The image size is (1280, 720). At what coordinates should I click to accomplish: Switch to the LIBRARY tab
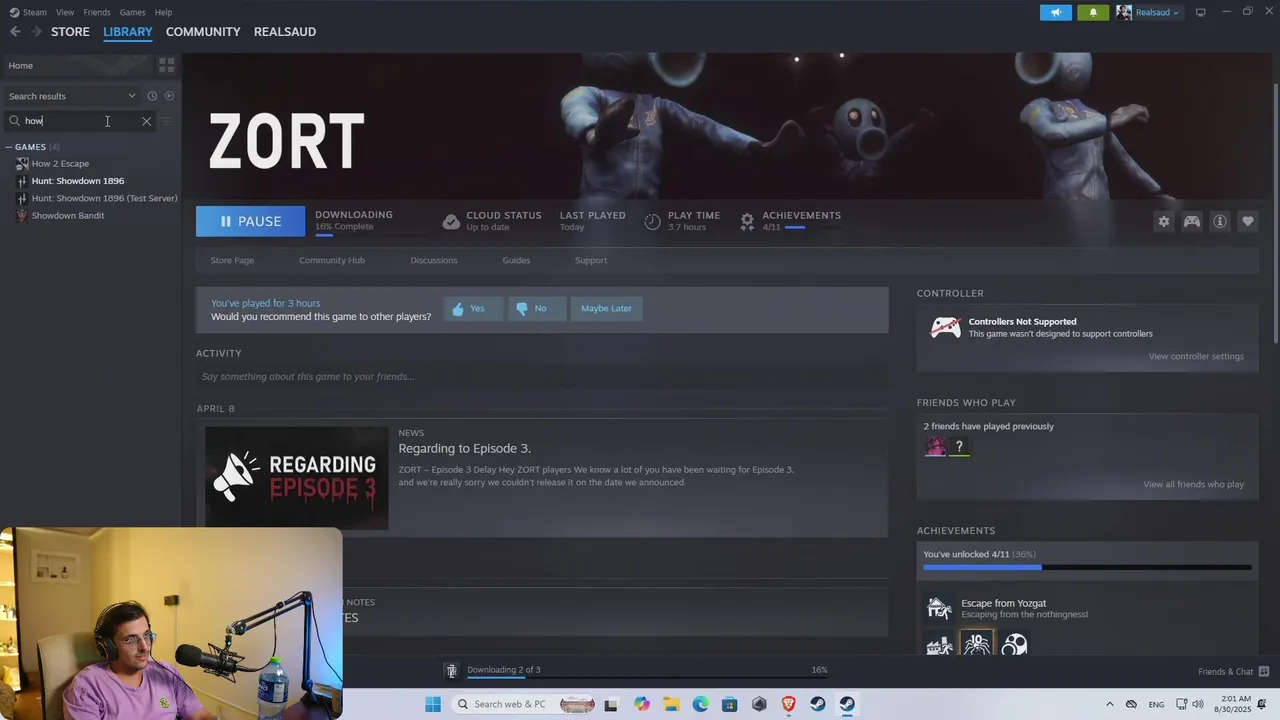click(x=128, y=32)
